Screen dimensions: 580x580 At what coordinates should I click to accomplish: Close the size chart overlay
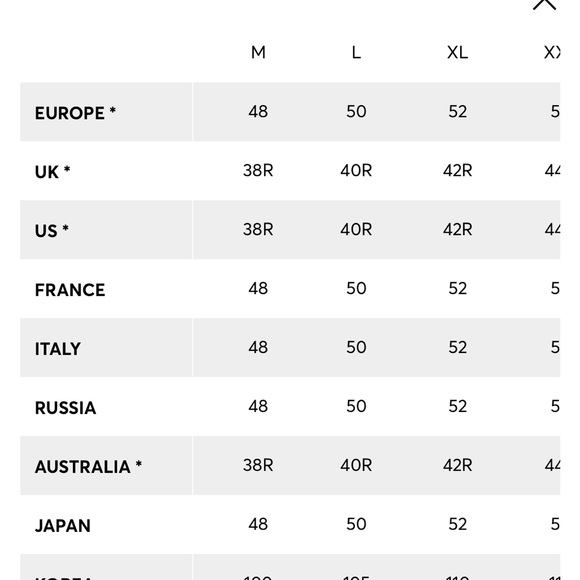pyautogui.click(x=544, y=4)
